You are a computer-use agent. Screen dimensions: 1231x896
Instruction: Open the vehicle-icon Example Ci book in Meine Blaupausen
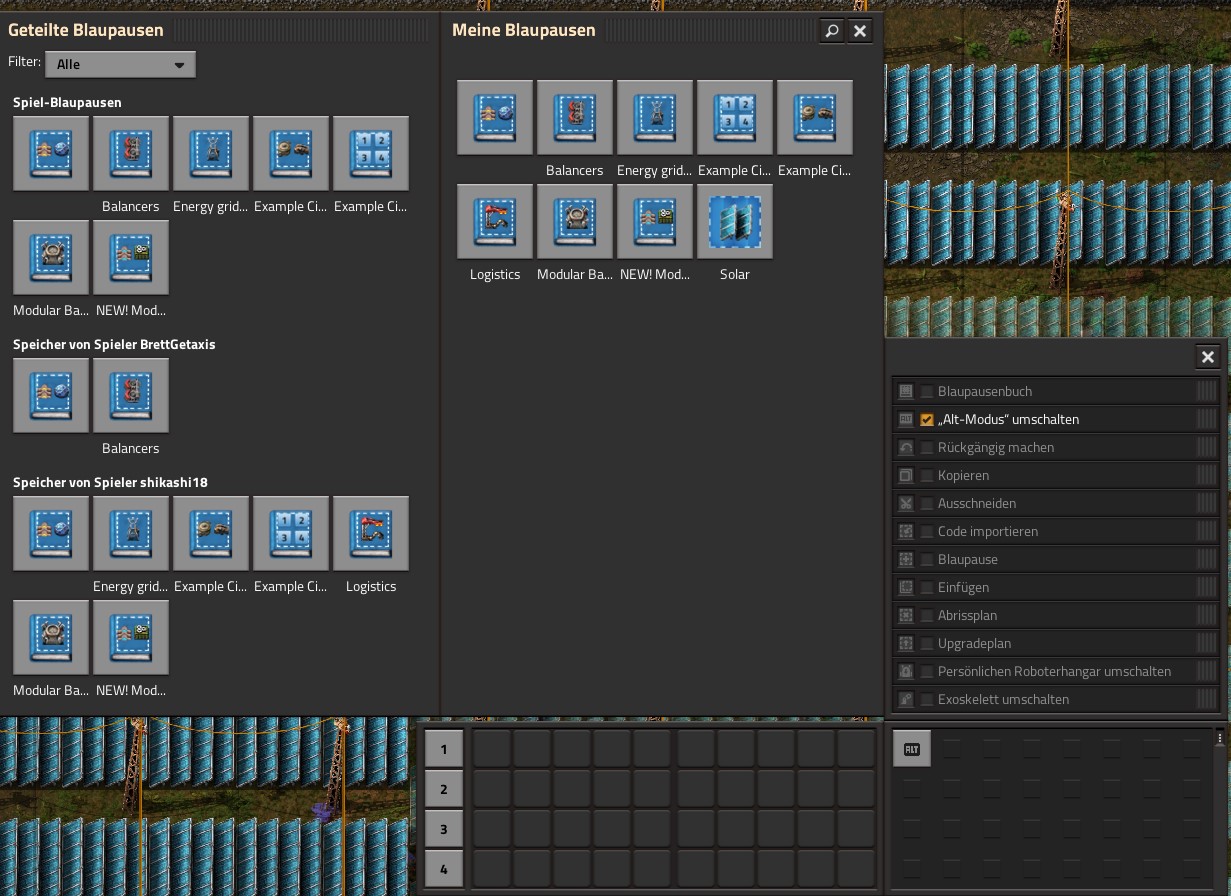click(x=815, y=117)
